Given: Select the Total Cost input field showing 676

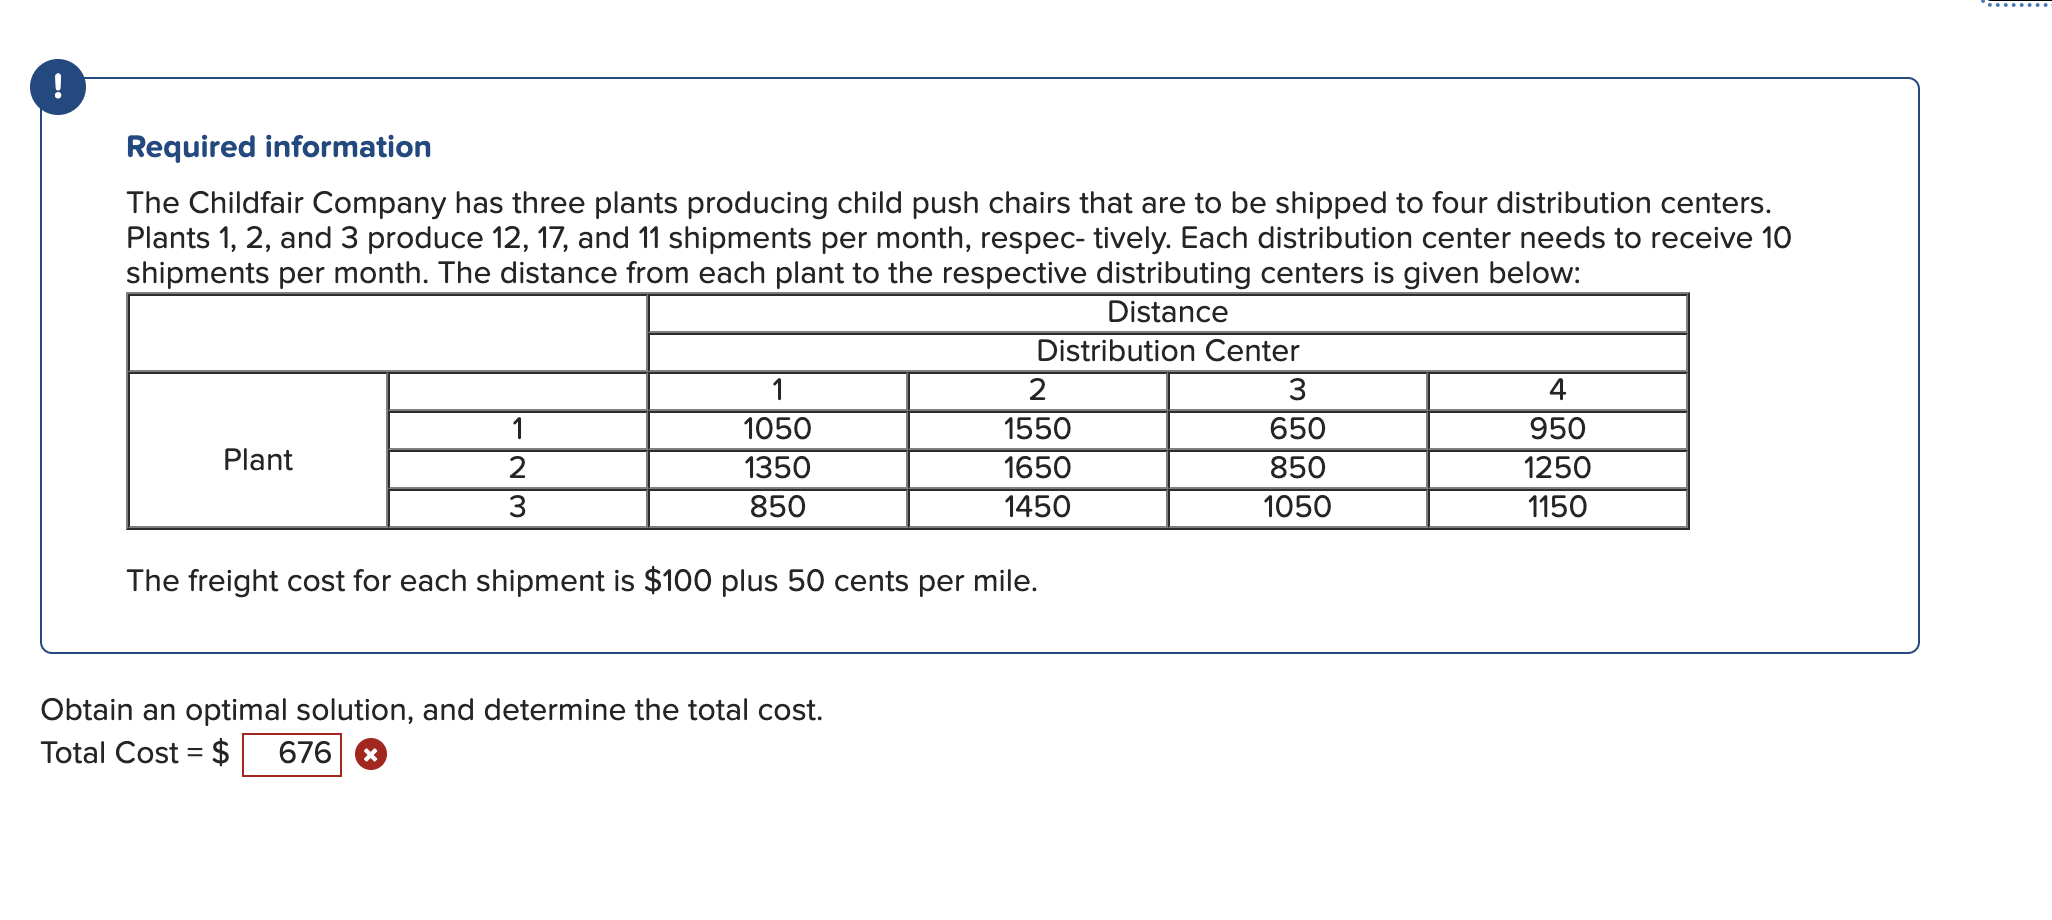Looking at the screenshot, I should point(293,753).
